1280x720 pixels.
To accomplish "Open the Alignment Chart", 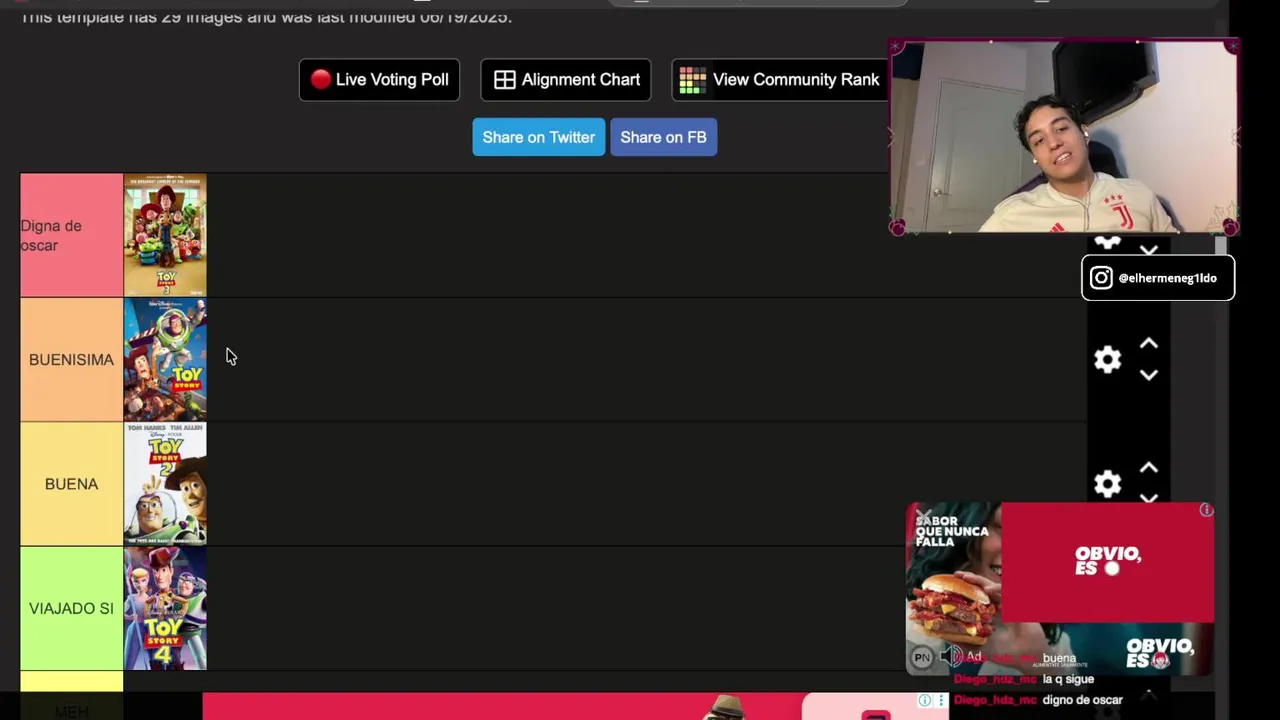I will (566, 80).
